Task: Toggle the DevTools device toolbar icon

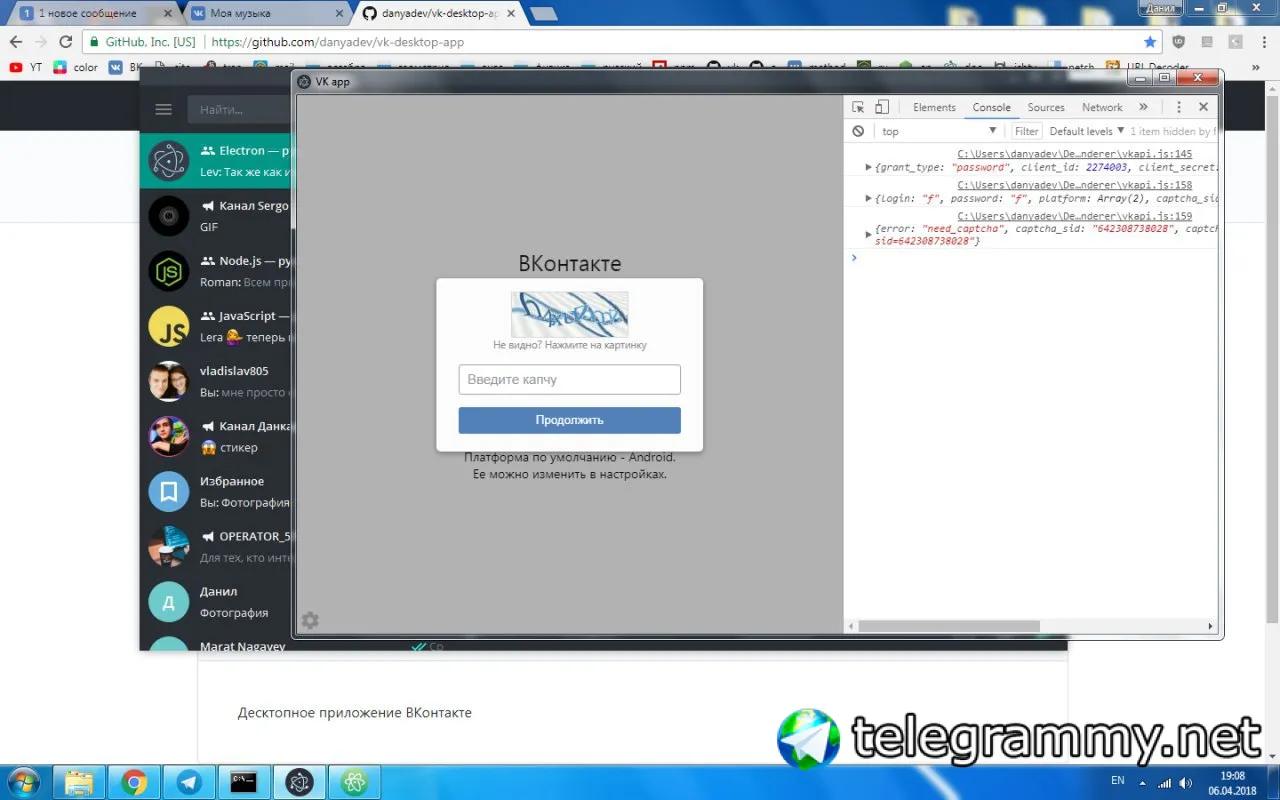Action: [882, 107]
